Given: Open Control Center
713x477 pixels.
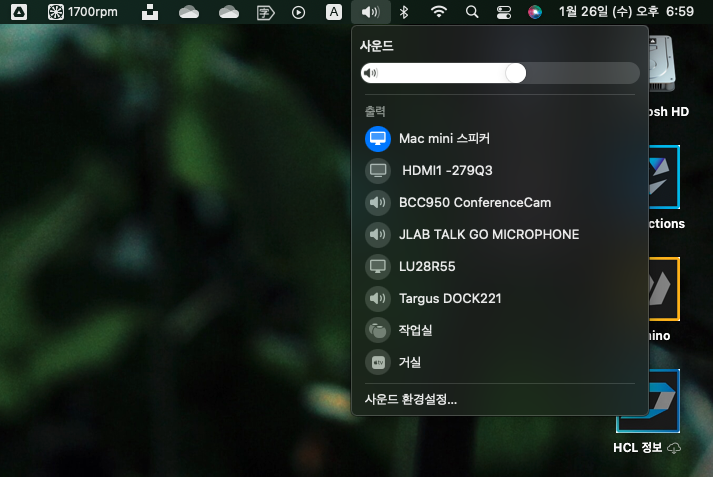Looking at the screenshot, I should (503, 12).
